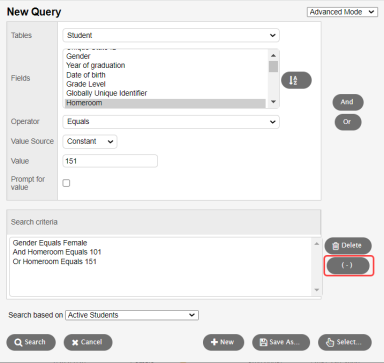The image size is (384, 363).
Task: Click the Save As disk button
Action: coord(281,342)
